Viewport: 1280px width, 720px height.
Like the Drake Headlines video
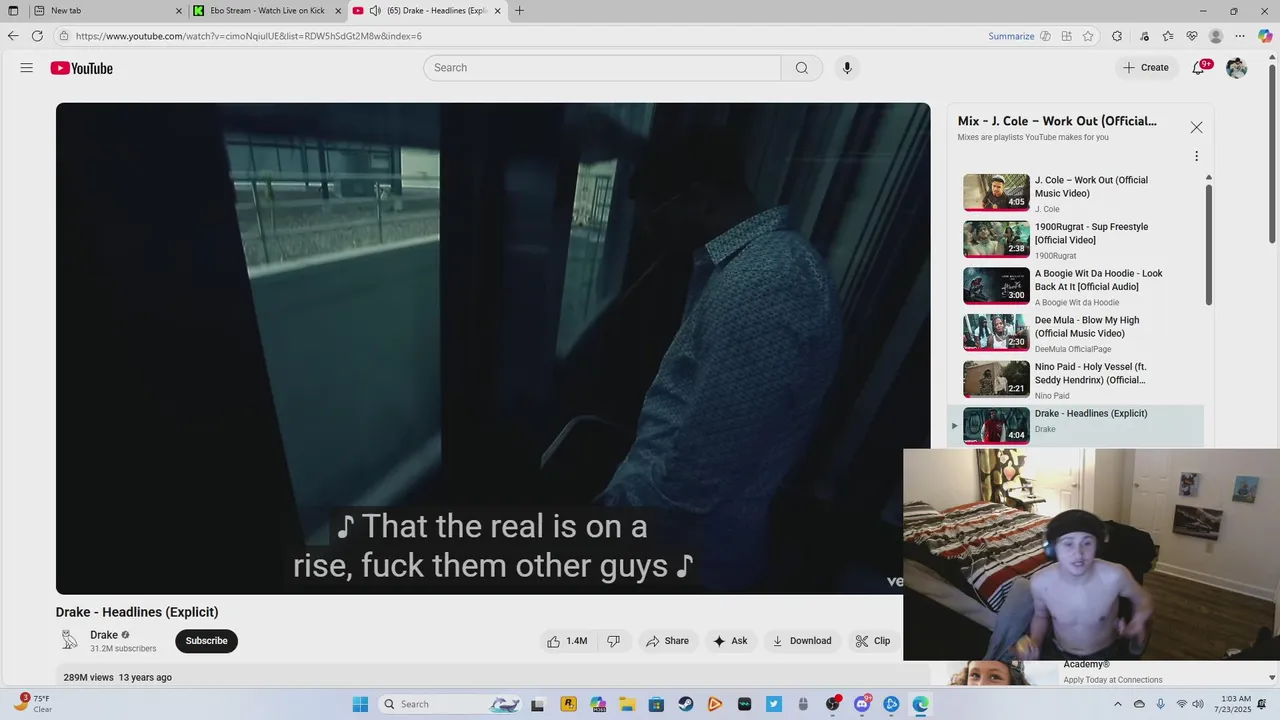point(567,641)
